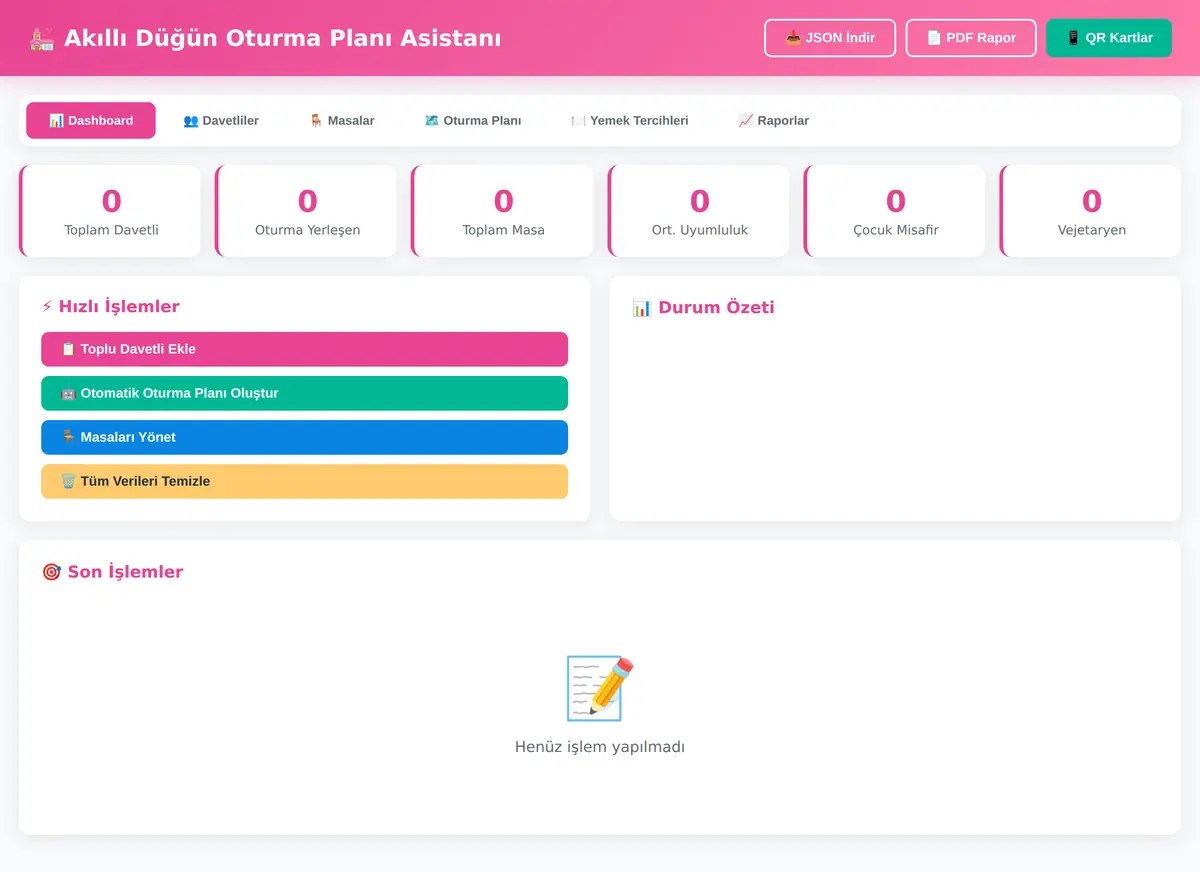Select the Oturma Planı tab

click(473, 120)
